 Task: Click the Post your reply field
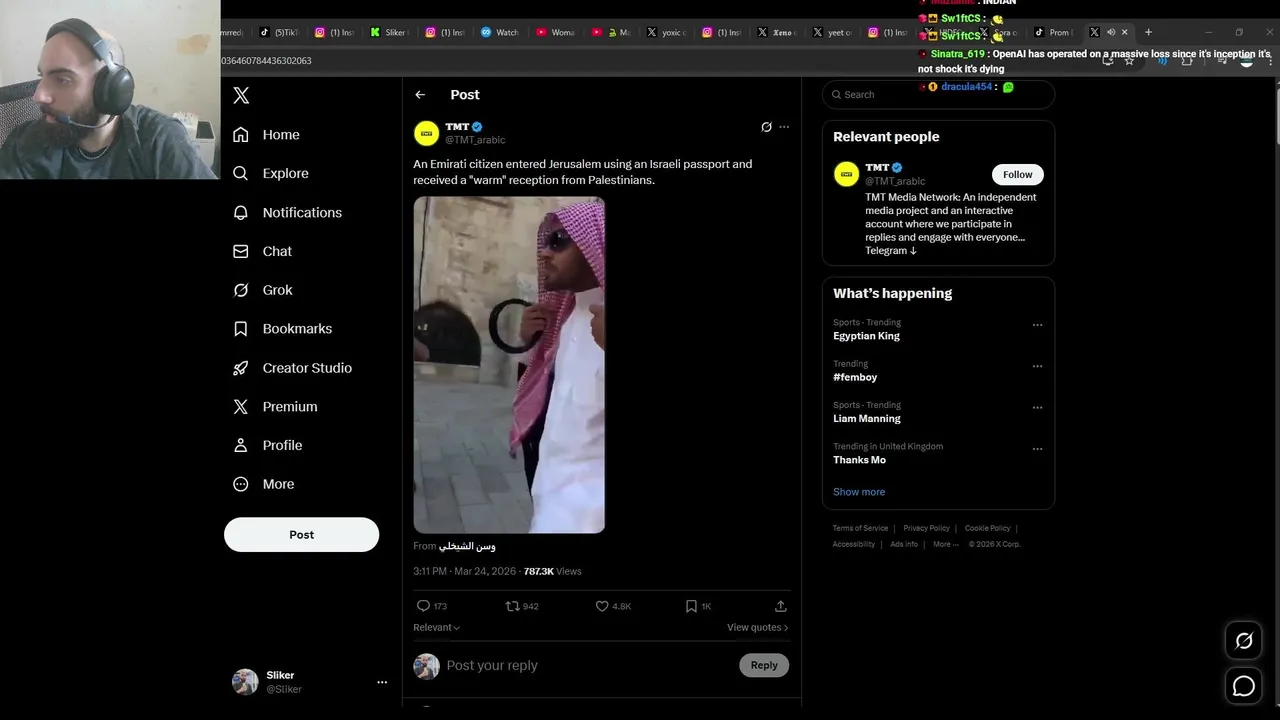[x=590, y=665]
